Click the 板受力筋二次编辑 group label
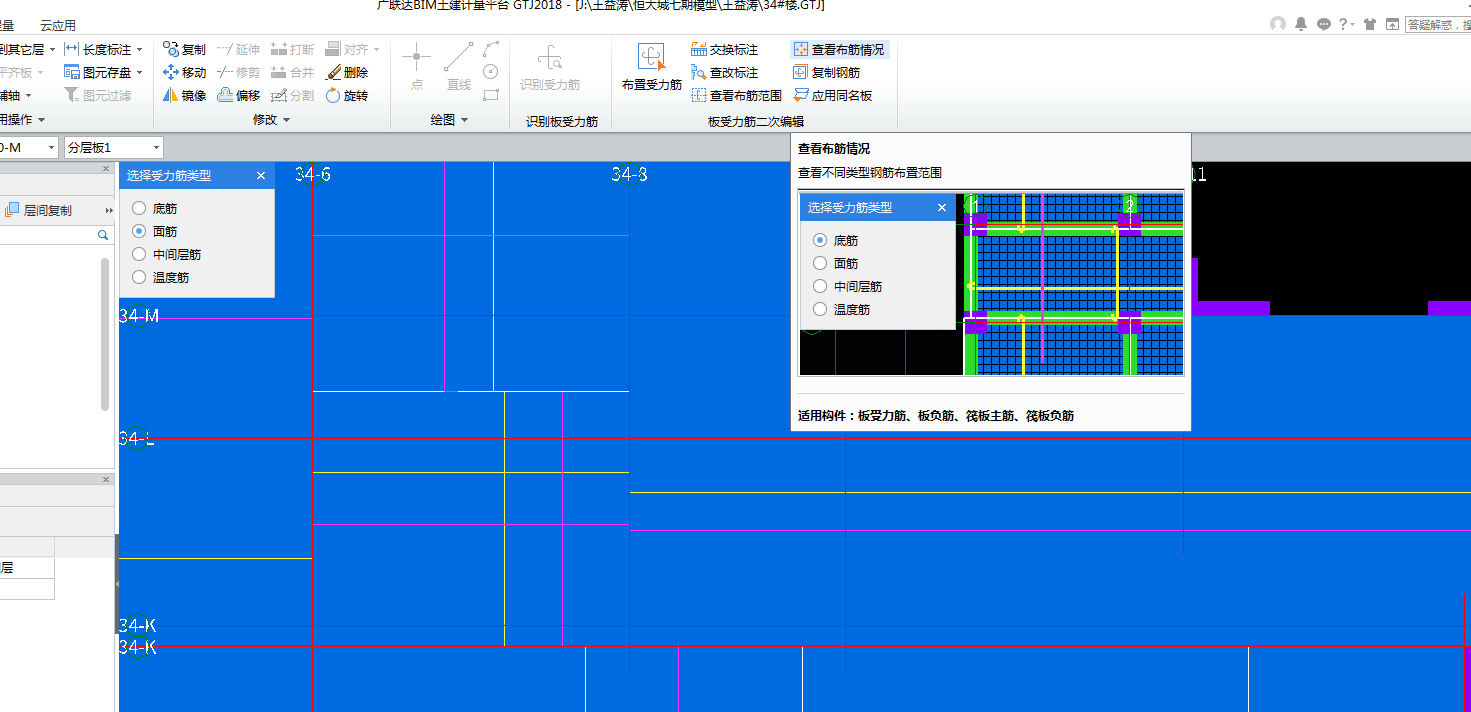This screenshot has width=1471, height=712. click(x=755, y=121)
